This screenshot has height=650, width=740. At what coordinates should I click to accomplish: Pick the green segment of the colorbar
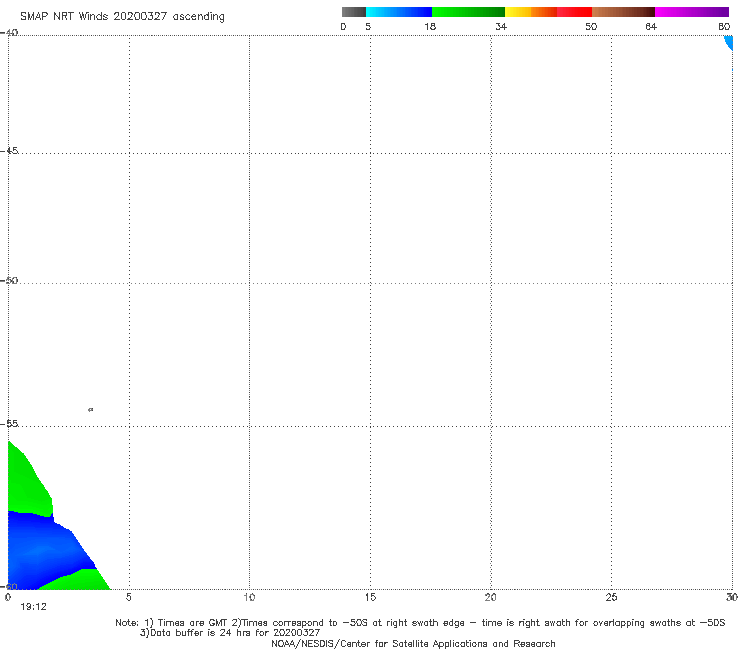click(468, 12)
